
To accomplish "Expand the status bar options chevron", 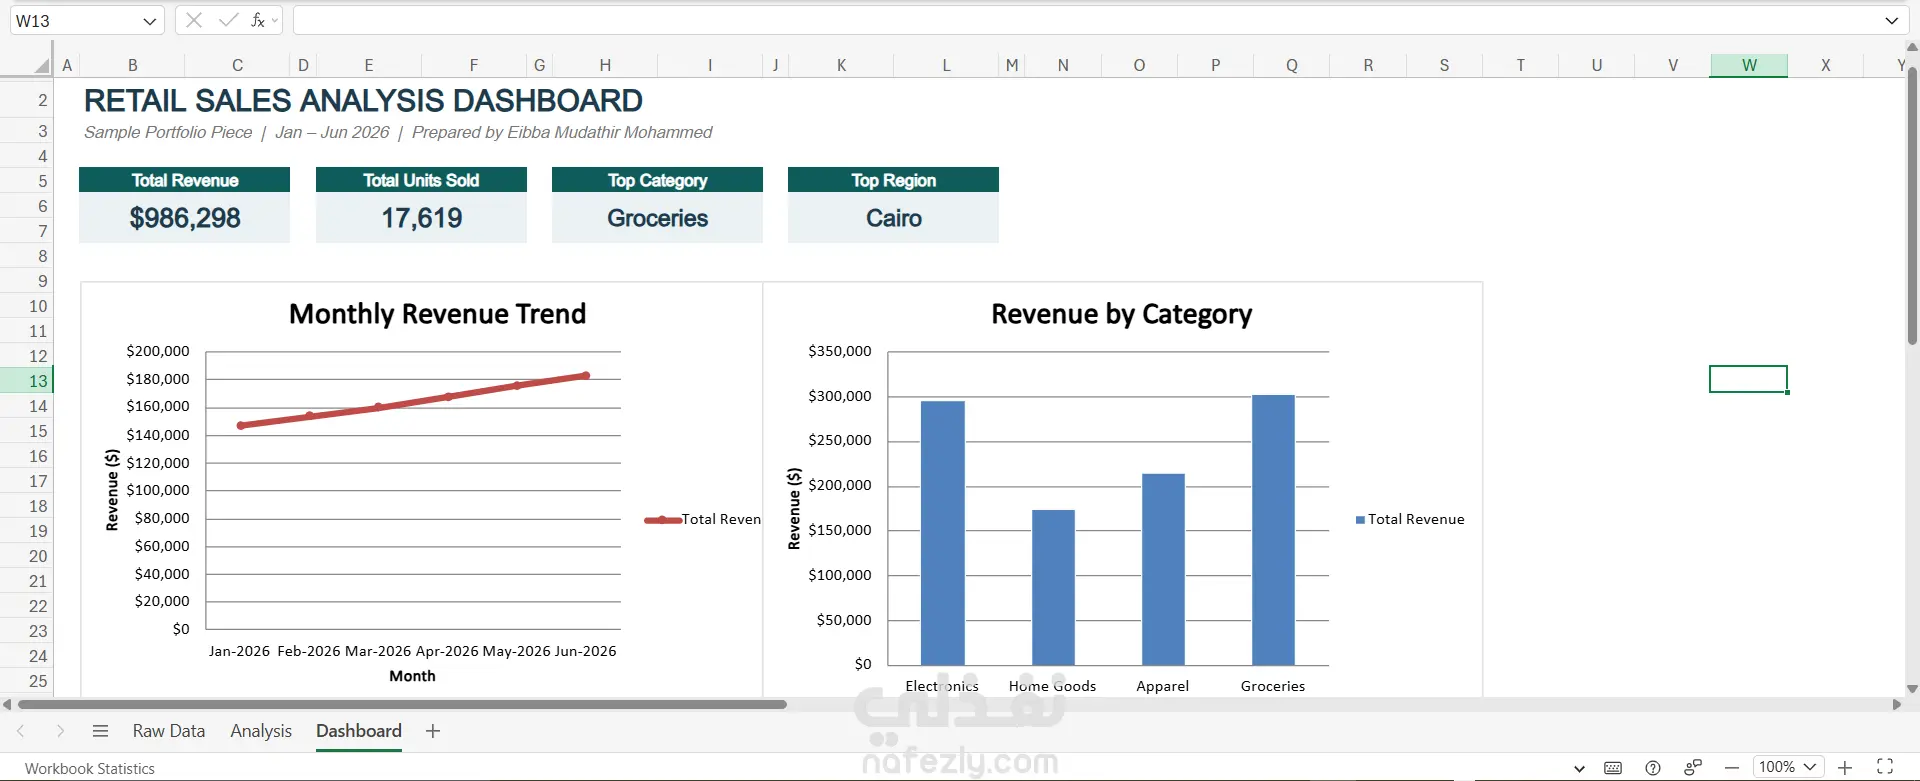I will point(1579,768).
